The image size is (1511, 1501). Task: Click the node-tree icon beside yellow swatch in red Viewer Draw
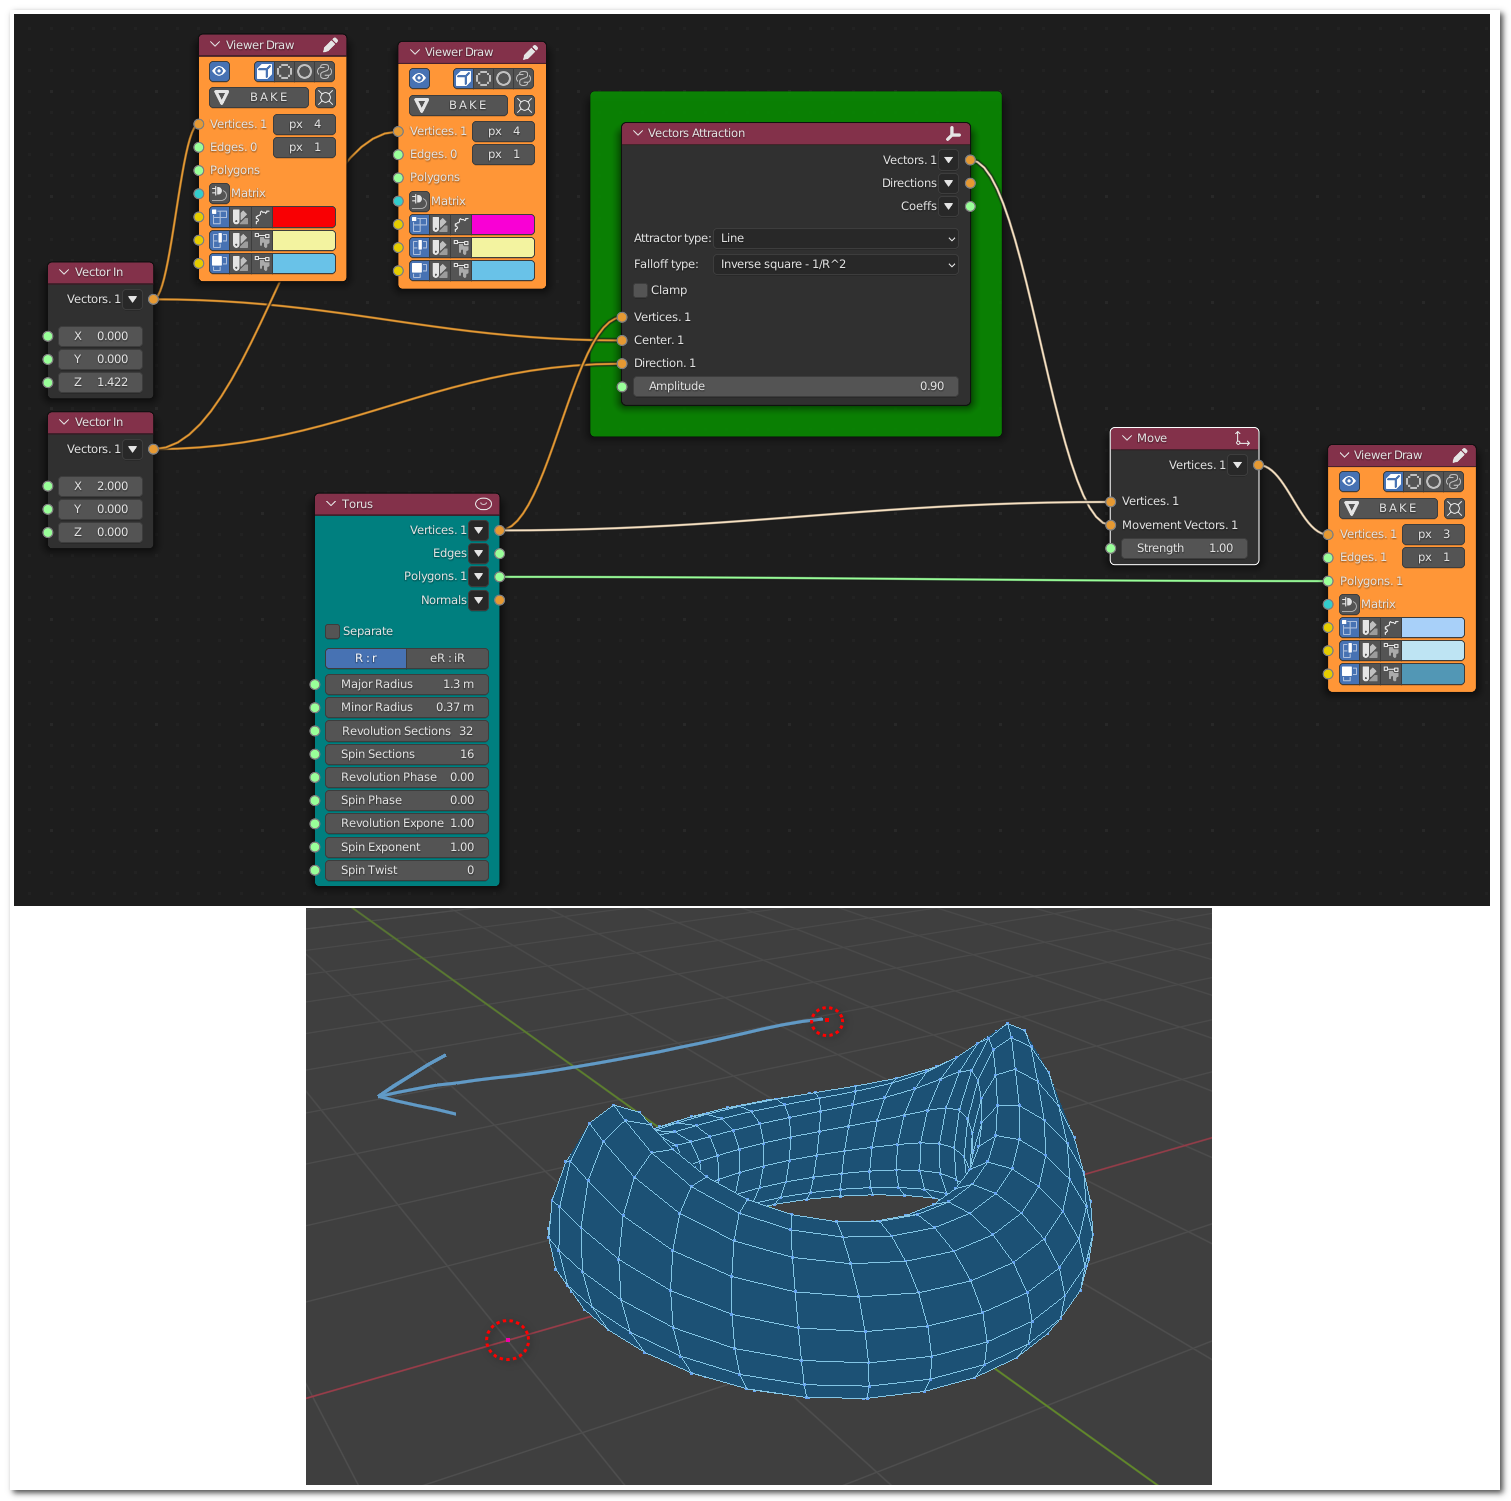(262, 240)
